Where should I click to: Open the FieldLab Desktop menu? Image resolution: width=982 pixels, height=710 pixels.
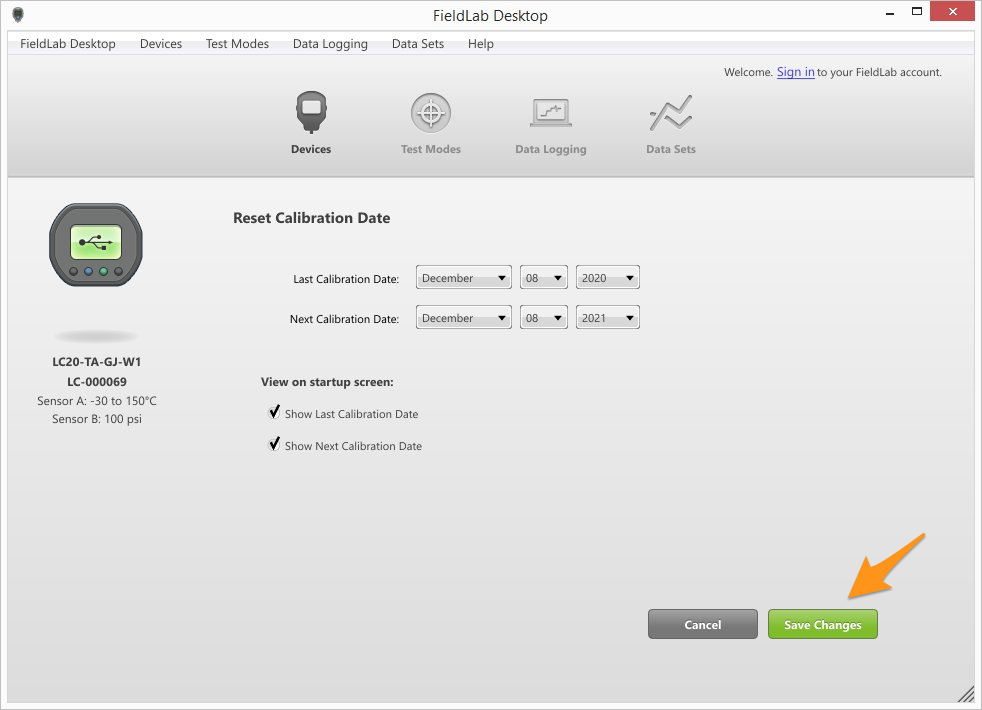pyautogui.click(x=68, y=44)
